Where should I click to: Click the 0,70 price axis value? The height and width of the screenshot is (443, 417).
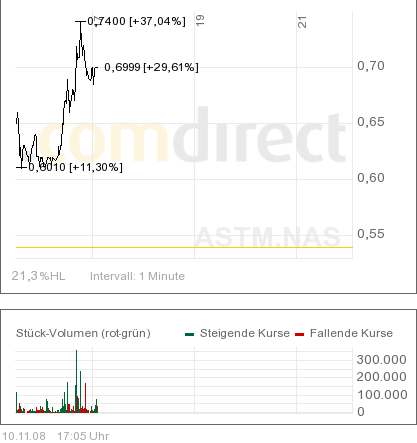coord(371,66)
